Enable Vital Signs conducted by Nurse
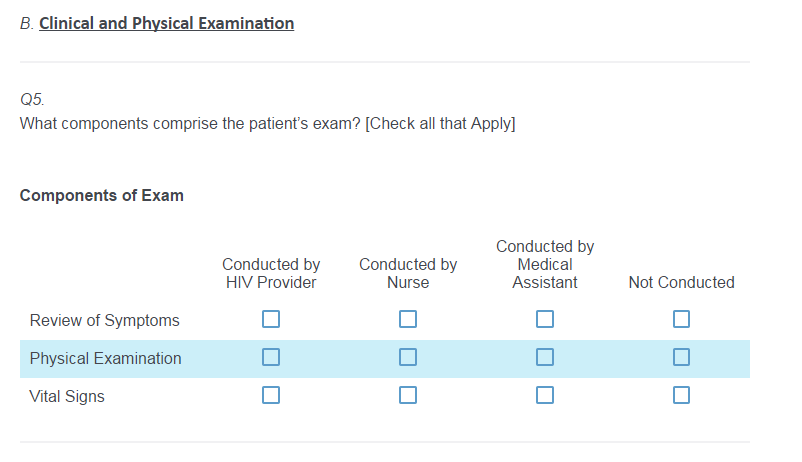Viewport: 802px width, 462px height. tap(408, 396)
